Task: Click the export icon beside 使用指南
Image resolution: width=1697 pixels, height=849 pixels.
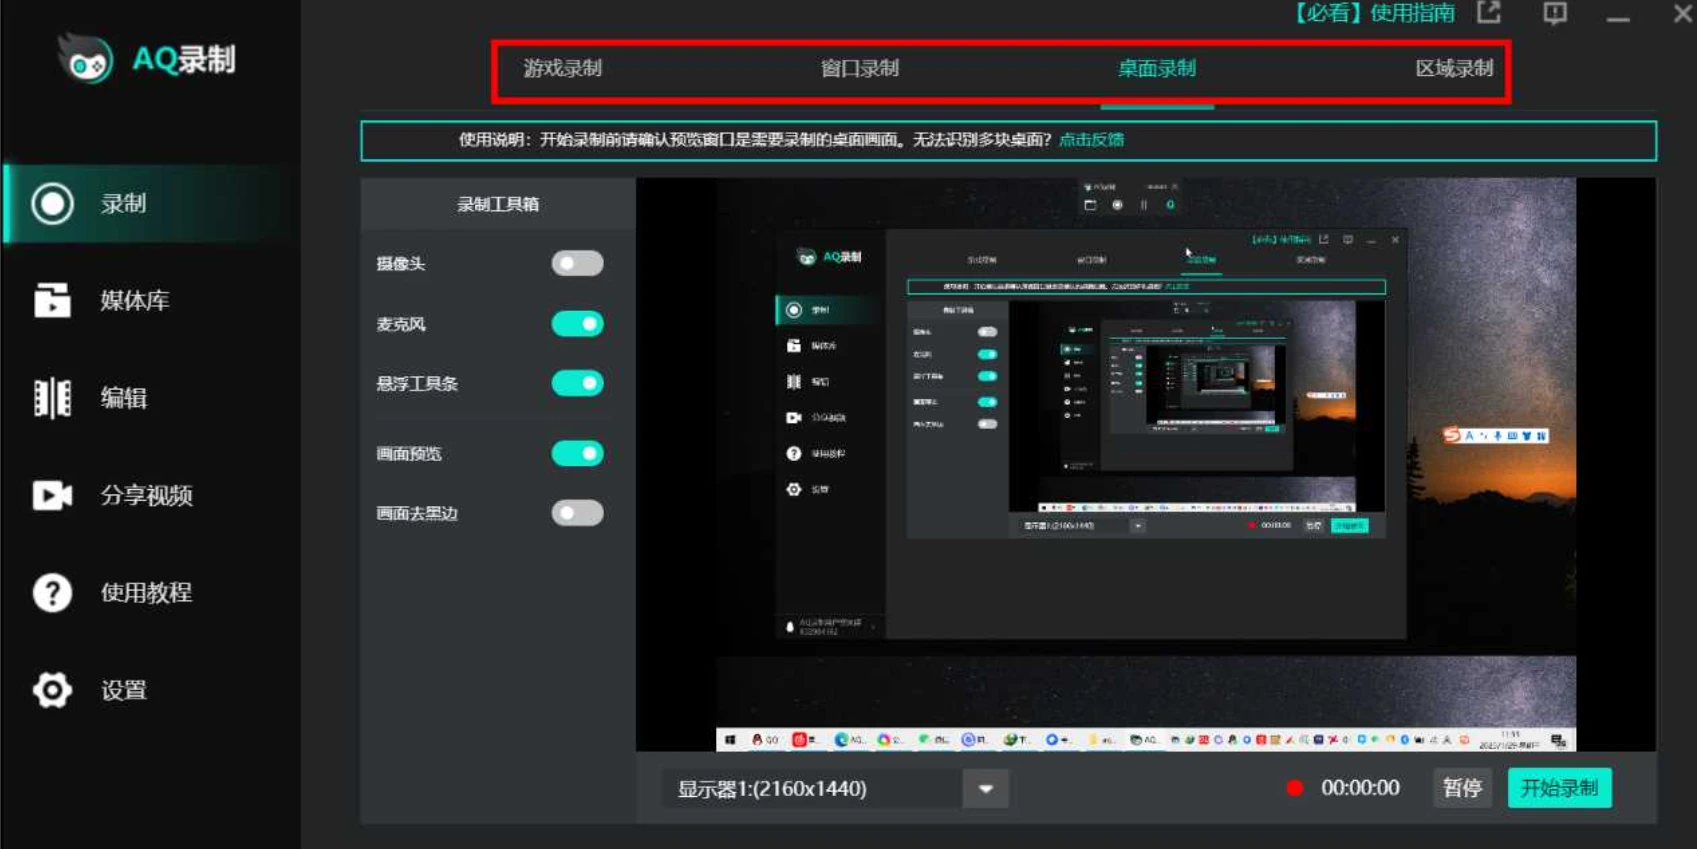Action: pos(1489,13)
